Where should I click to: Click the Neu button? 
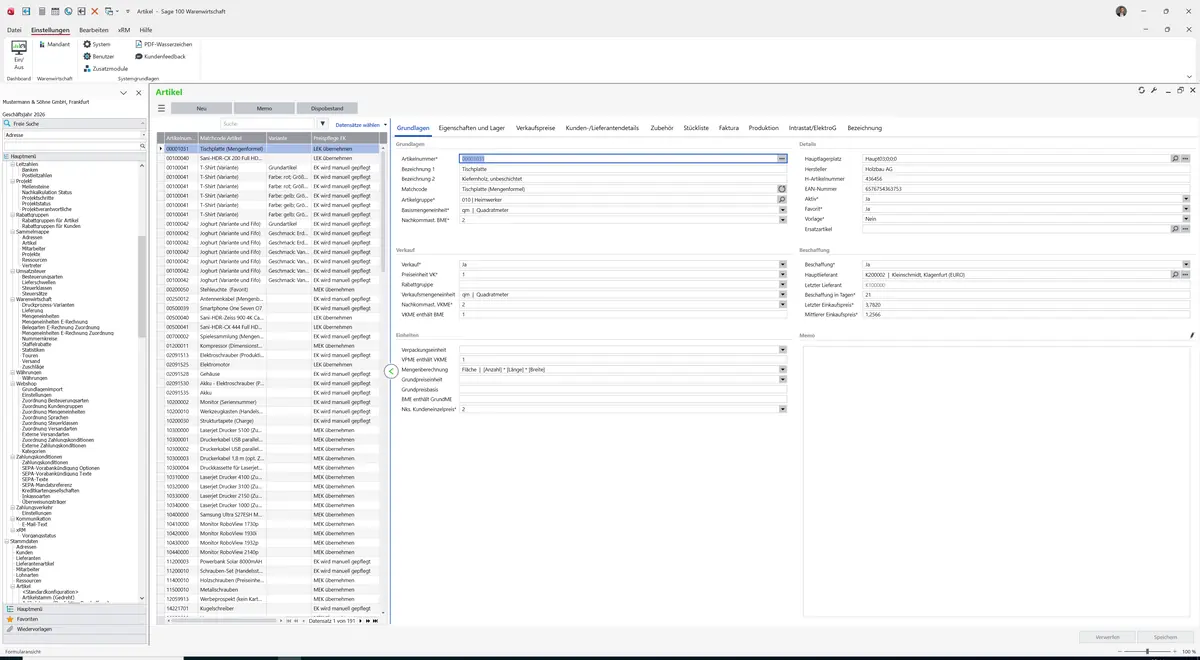click(201, 108)
